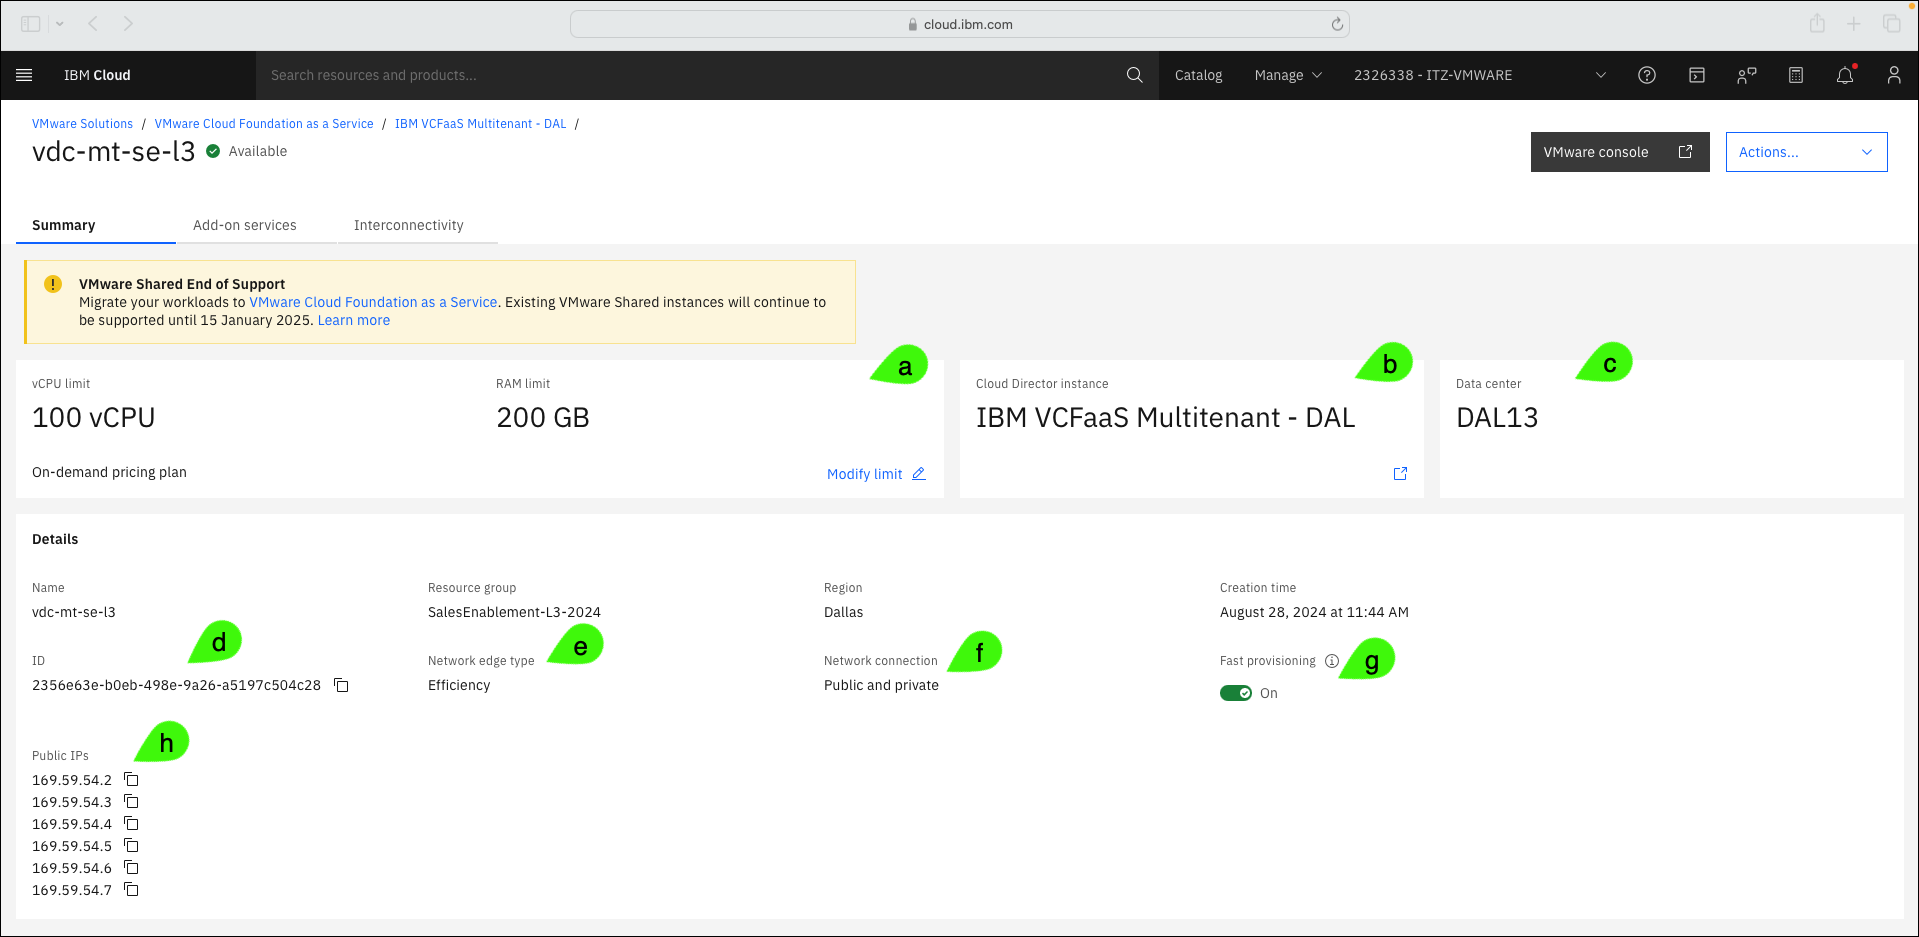Expand the Actions dropdown
1919x937 pixels.
click(x=1806, y=152)
